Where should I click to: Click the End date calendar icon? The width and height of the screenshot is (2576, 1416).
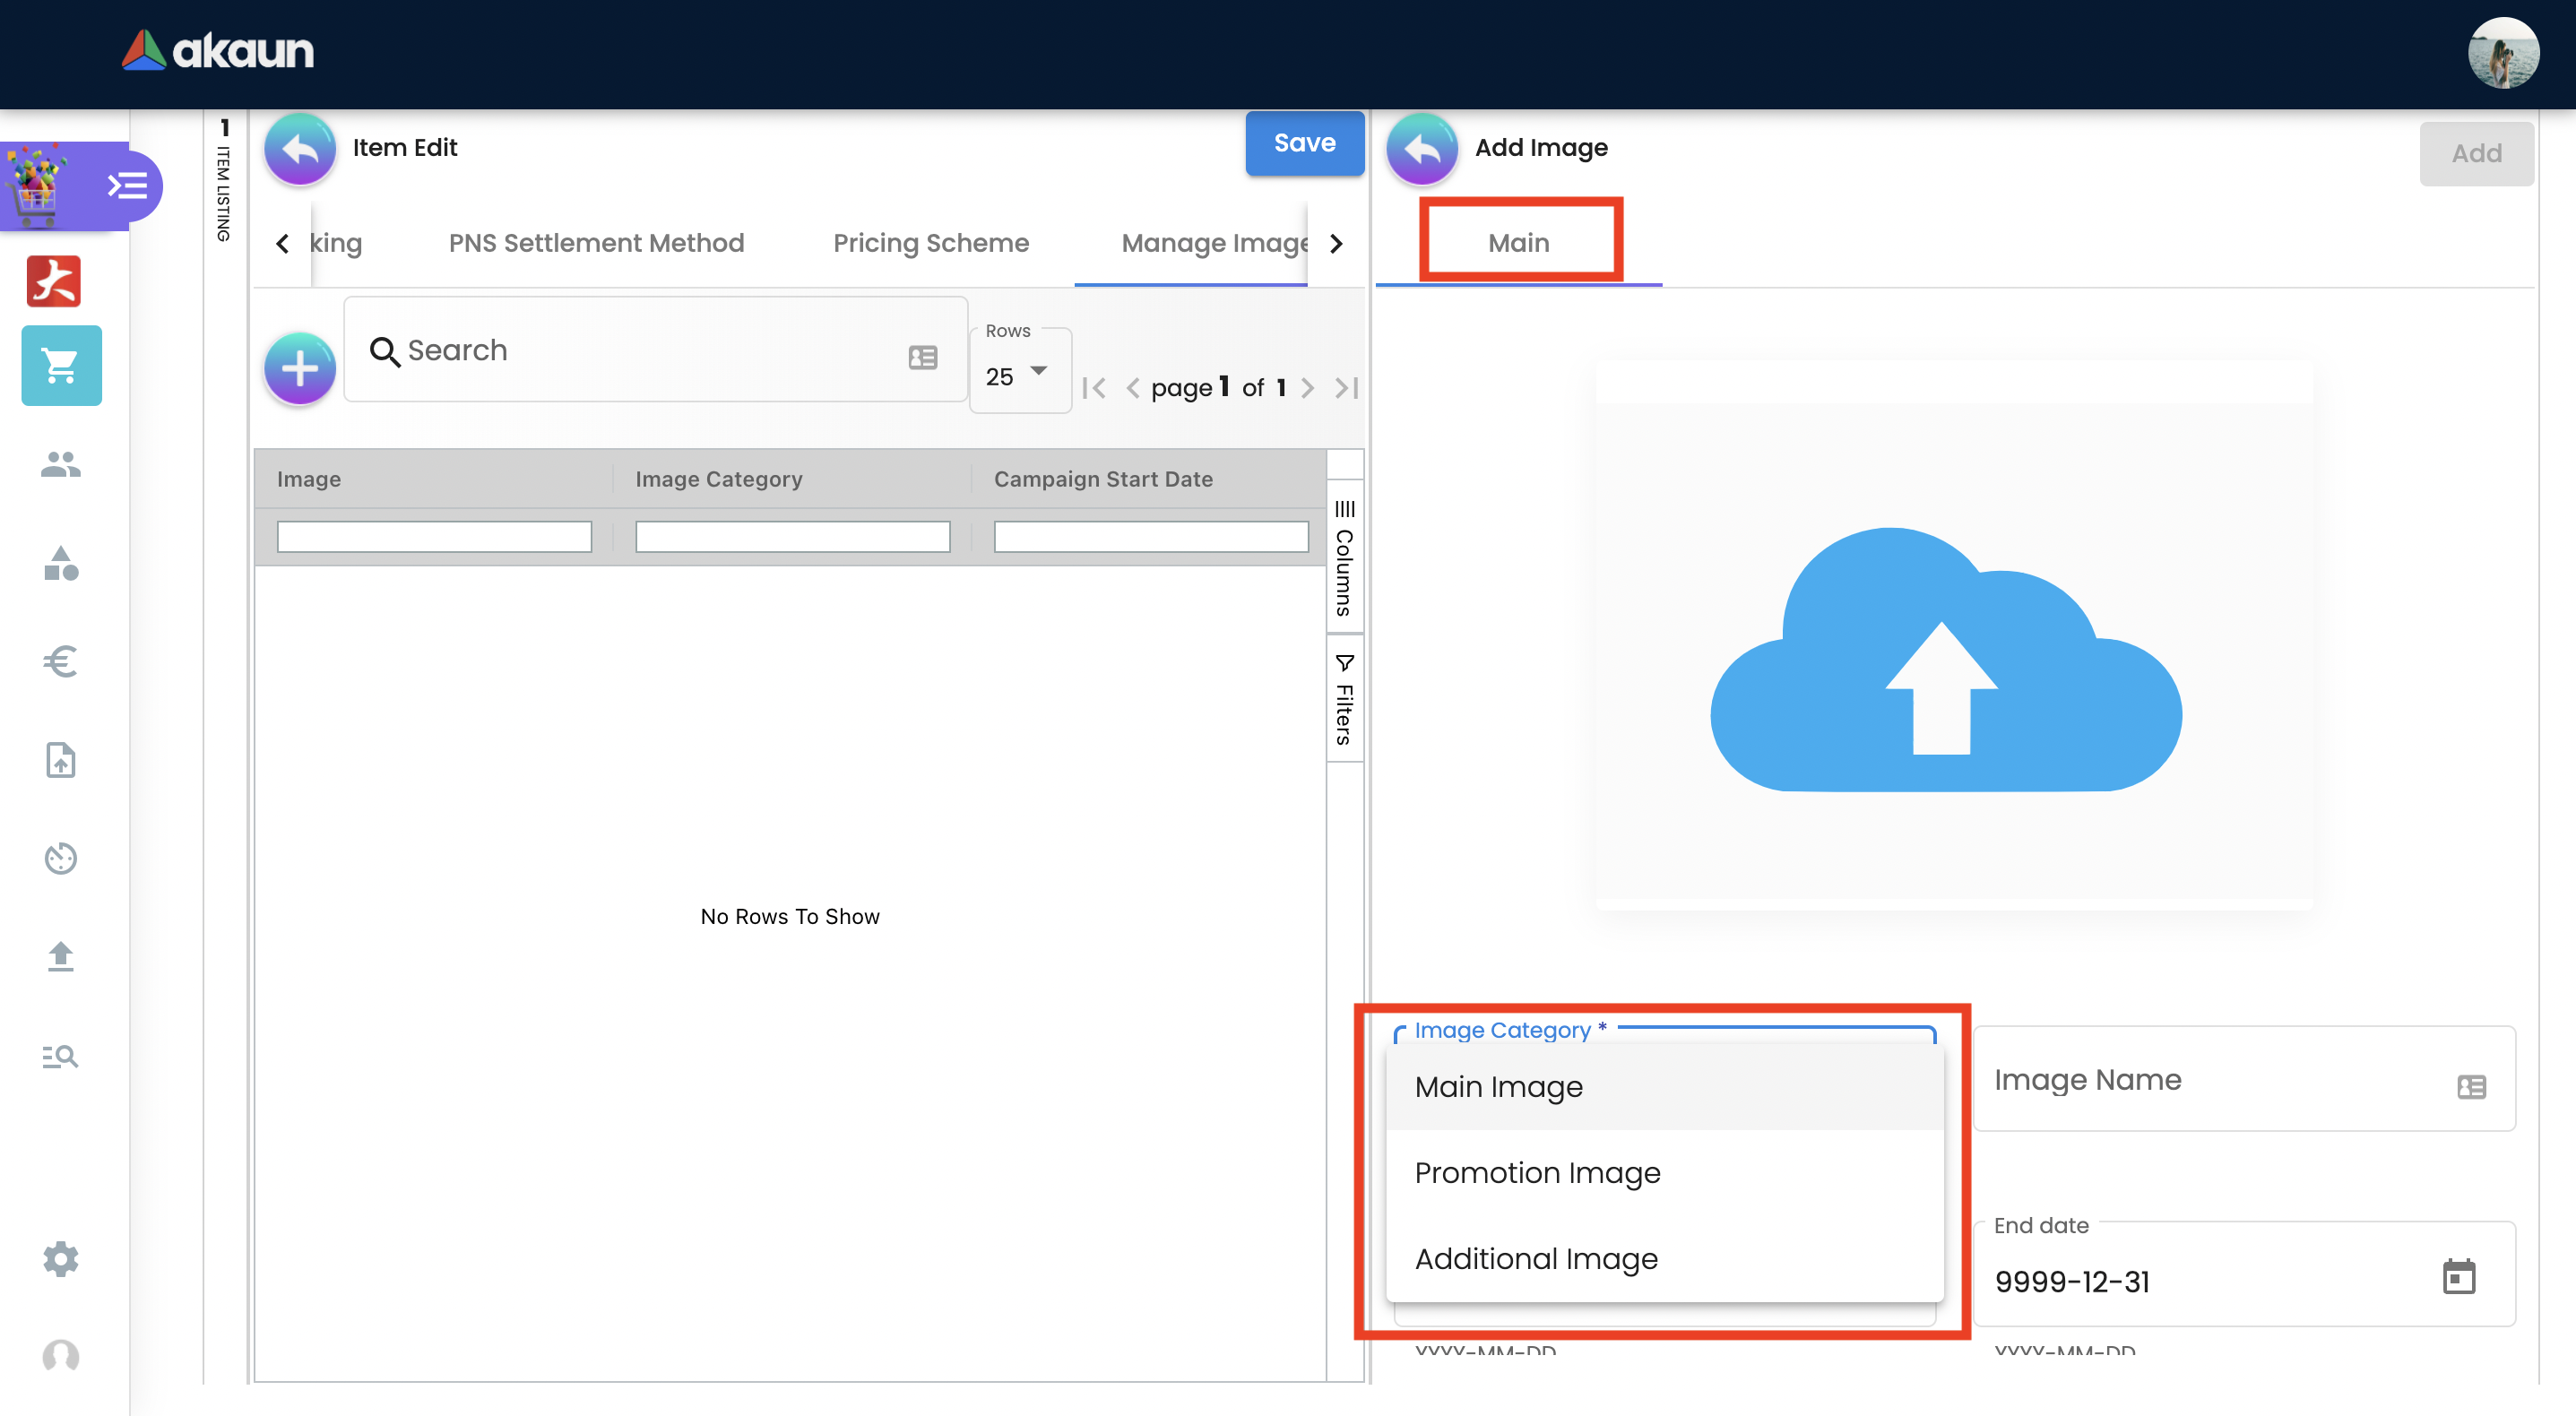point(2458,1277)
